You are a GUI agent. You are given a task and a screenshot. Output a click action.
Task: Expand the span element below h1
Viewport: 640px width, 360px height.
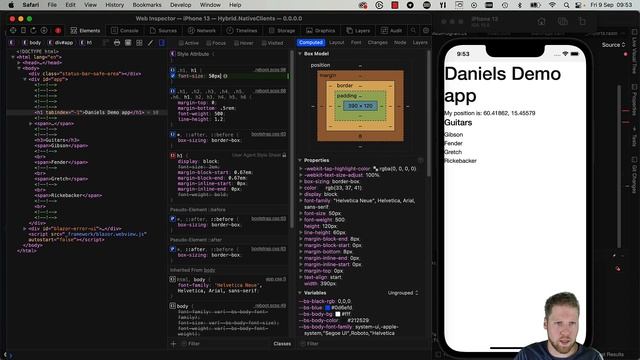(x=30, y=124)
